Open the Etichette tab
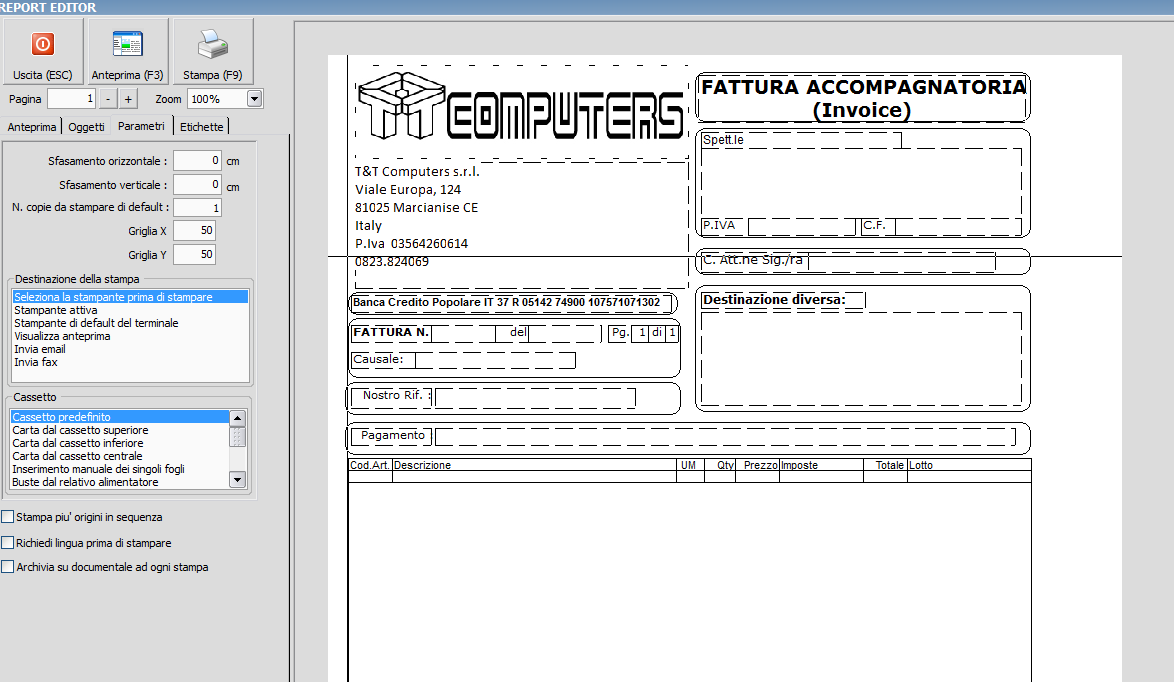The width and height of the screenshot is (1174, 682). coord(201,127)
